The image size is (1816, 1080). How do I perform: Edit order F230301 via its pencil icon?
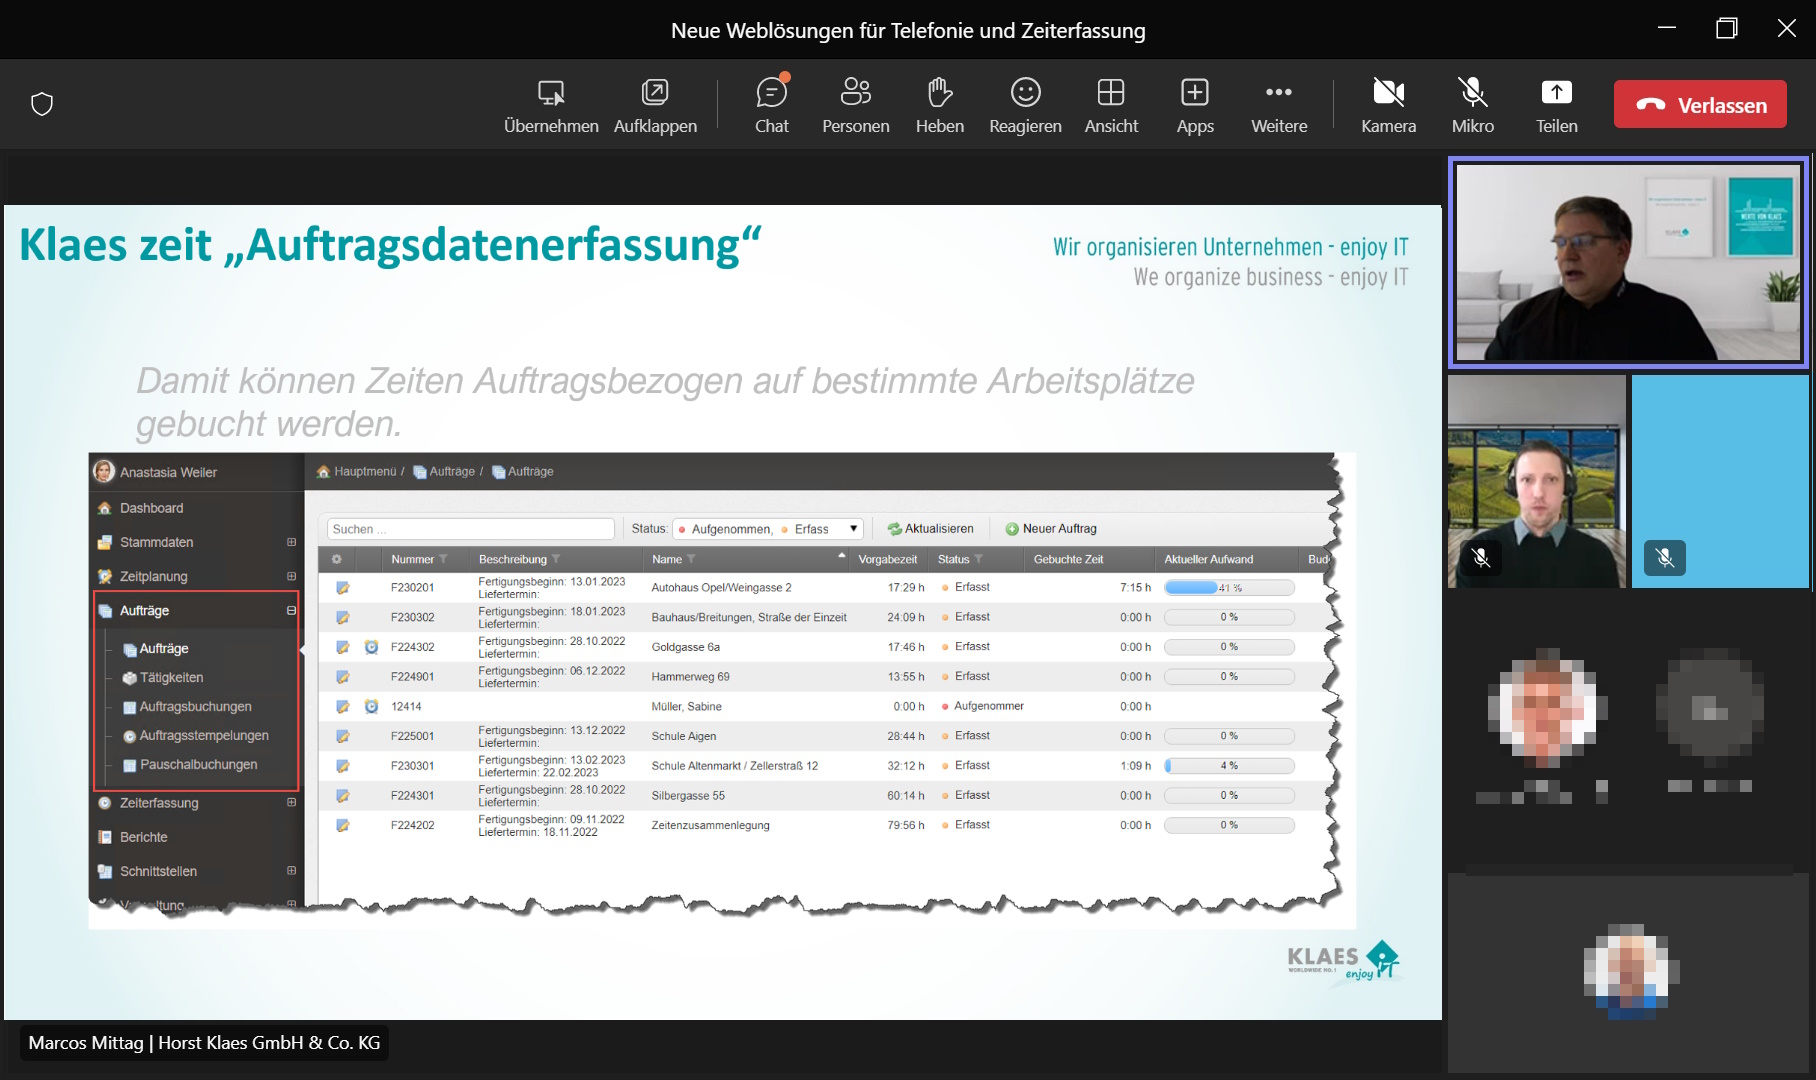coord(342,766)
